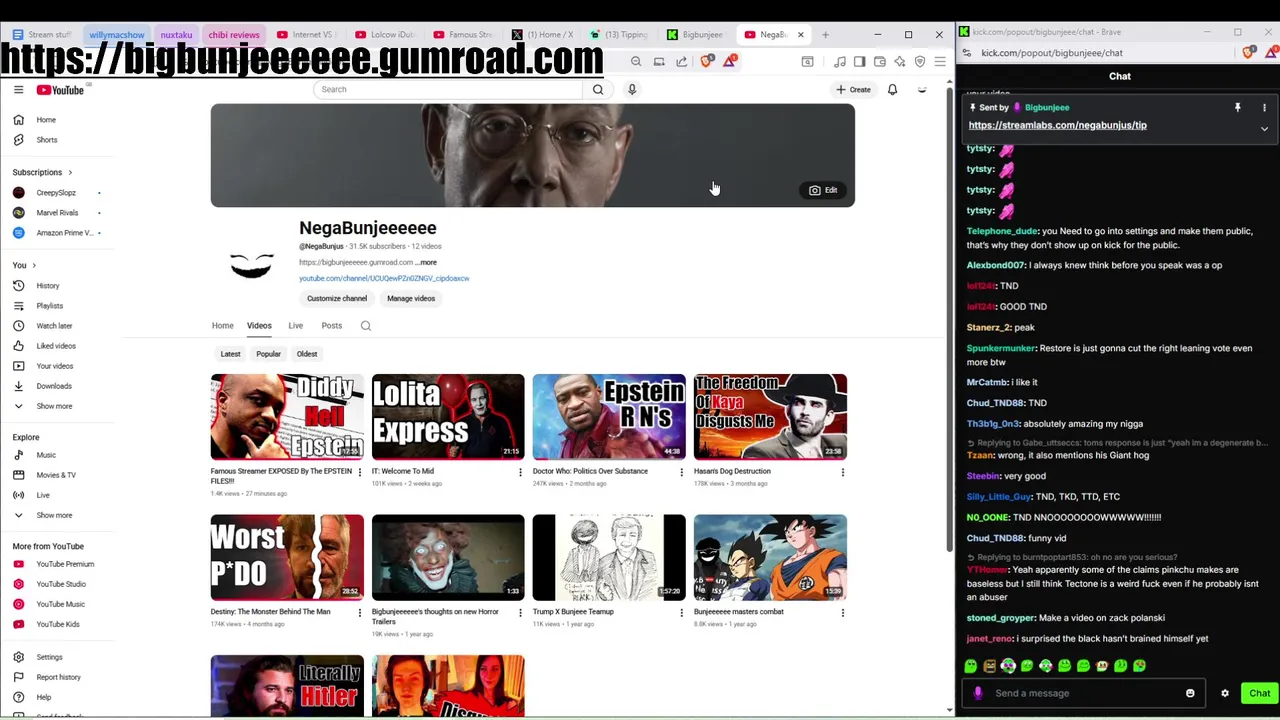Image resolution: width=1280 pixels, height=720 pixels.
Task: Open new browser tab plus button
Action: (825, 35)
